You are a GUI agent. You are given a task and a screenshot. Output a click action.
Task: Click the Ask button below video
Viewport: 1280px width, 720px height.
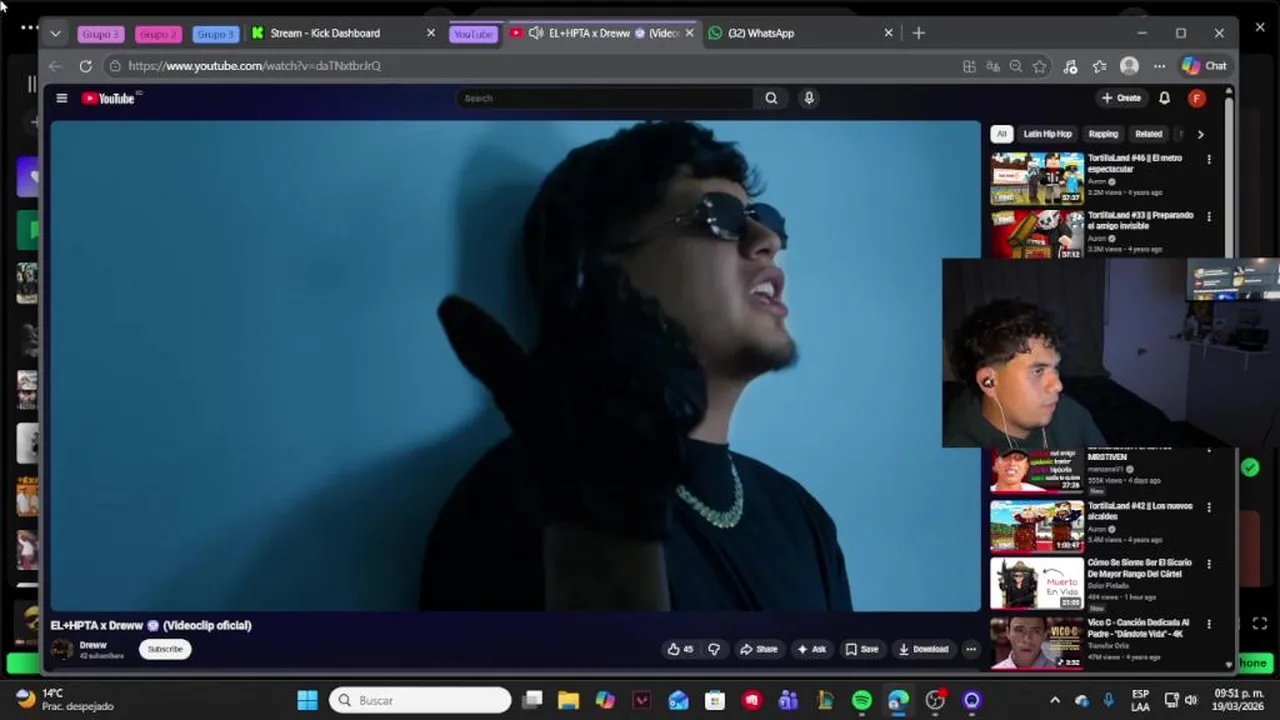pos(811,649)
